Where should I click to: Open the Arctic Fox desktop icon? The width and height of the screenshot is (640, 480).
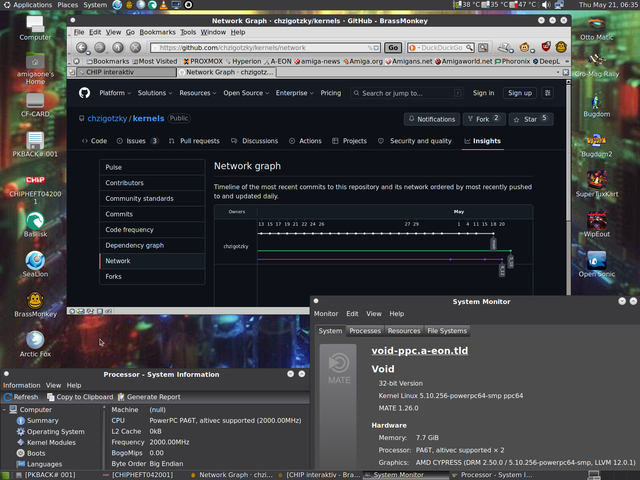coord(35,344)
